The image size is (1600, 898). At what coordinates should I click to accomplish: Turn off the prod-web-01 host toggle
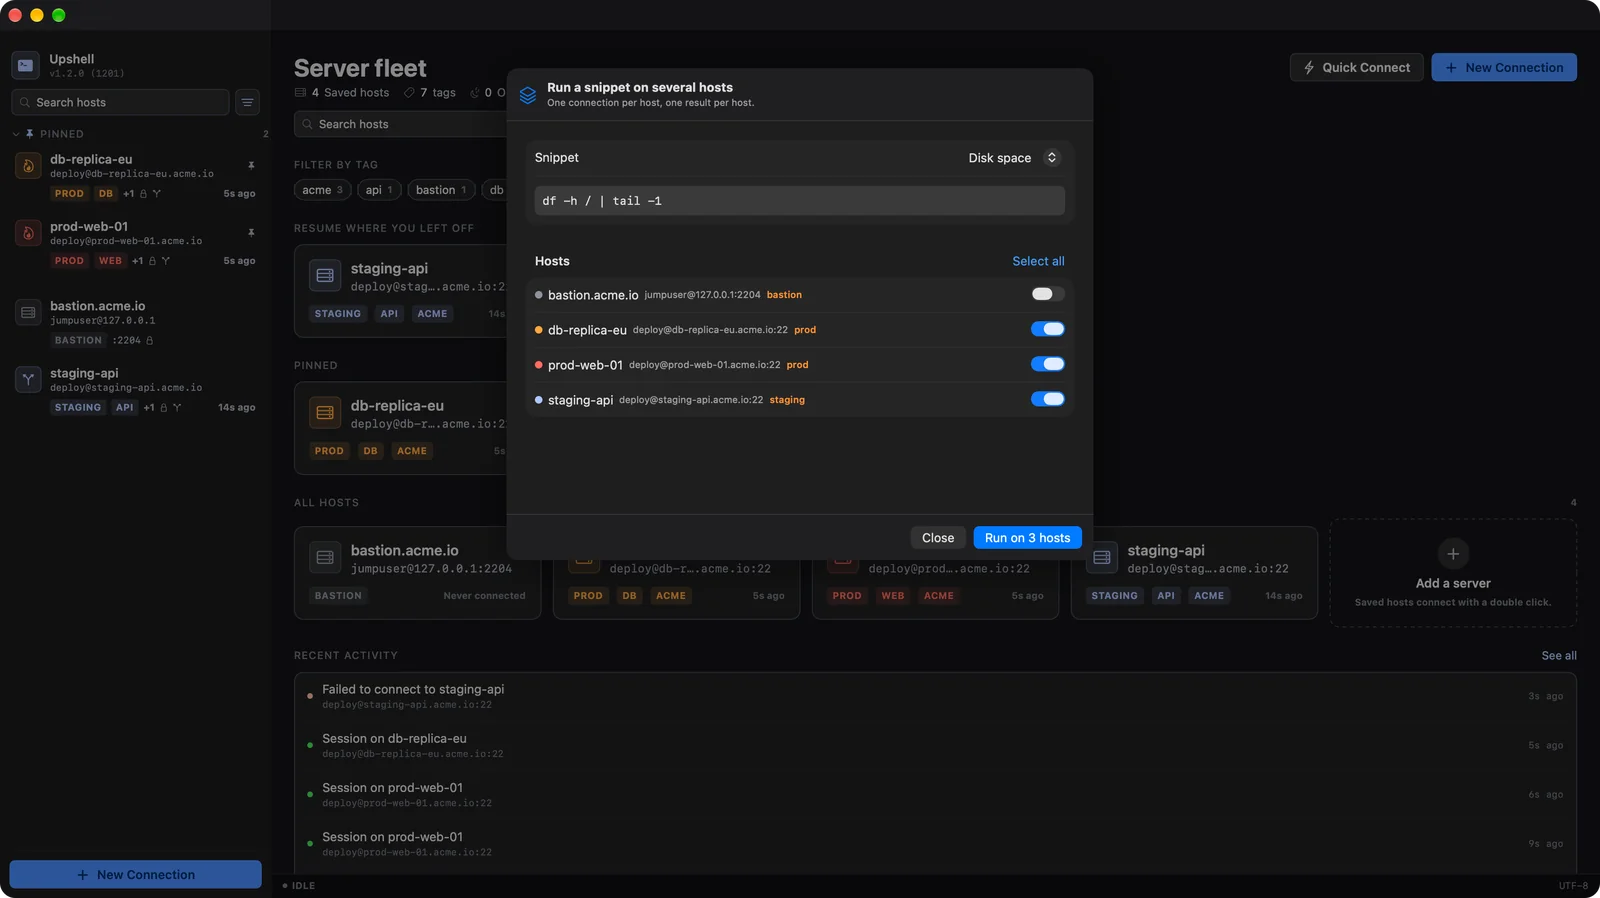1048,364
